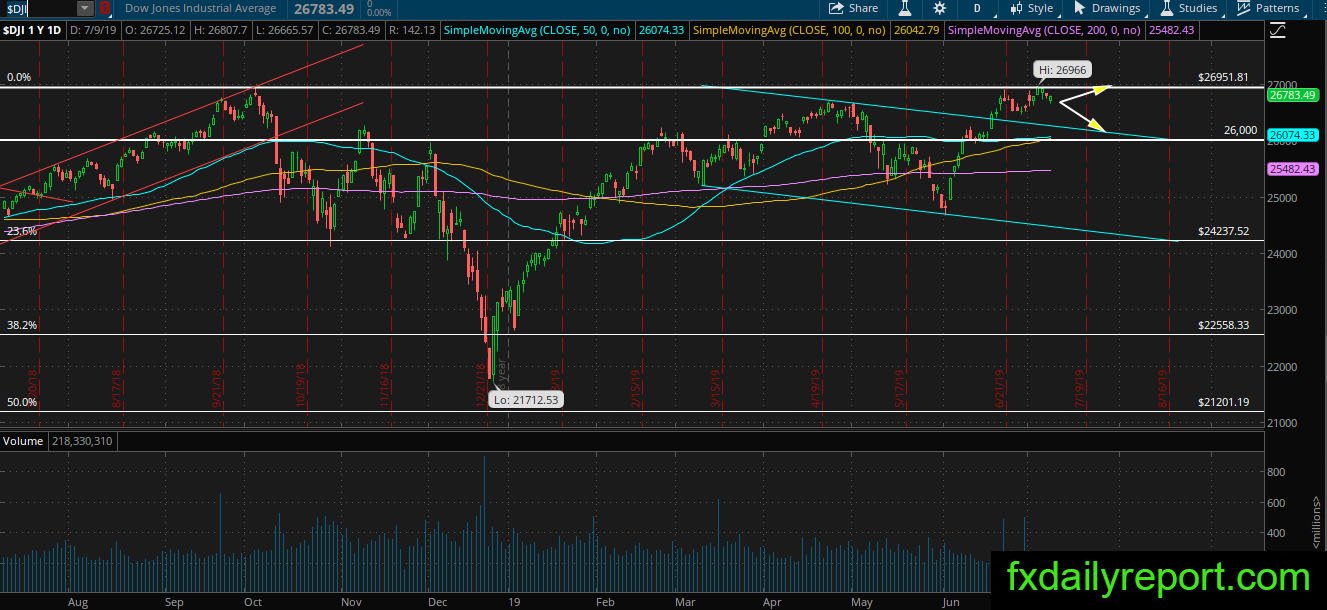Image resolution: width=1327 pixels, height=610 pixels.
Task: Click the $DJI 1 Y 1D chart label
Action: coord(38,31)
